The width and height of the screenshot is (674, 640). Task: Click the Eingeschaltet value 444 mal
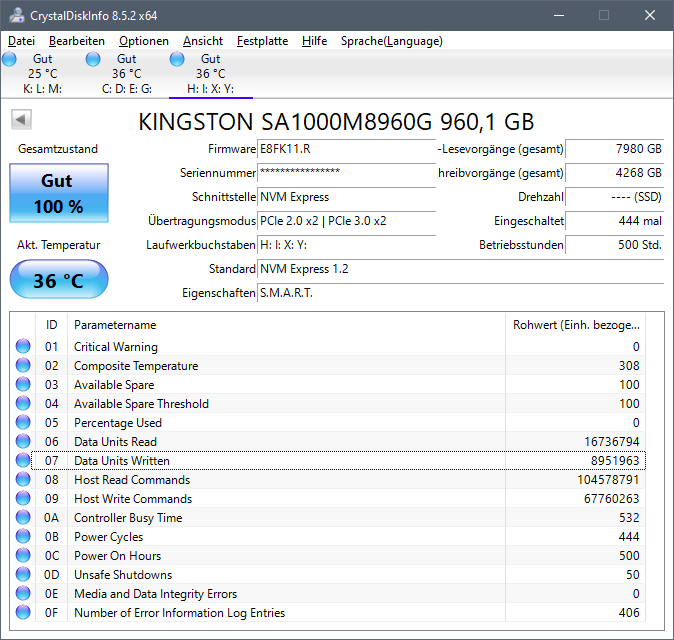(615, 221)
